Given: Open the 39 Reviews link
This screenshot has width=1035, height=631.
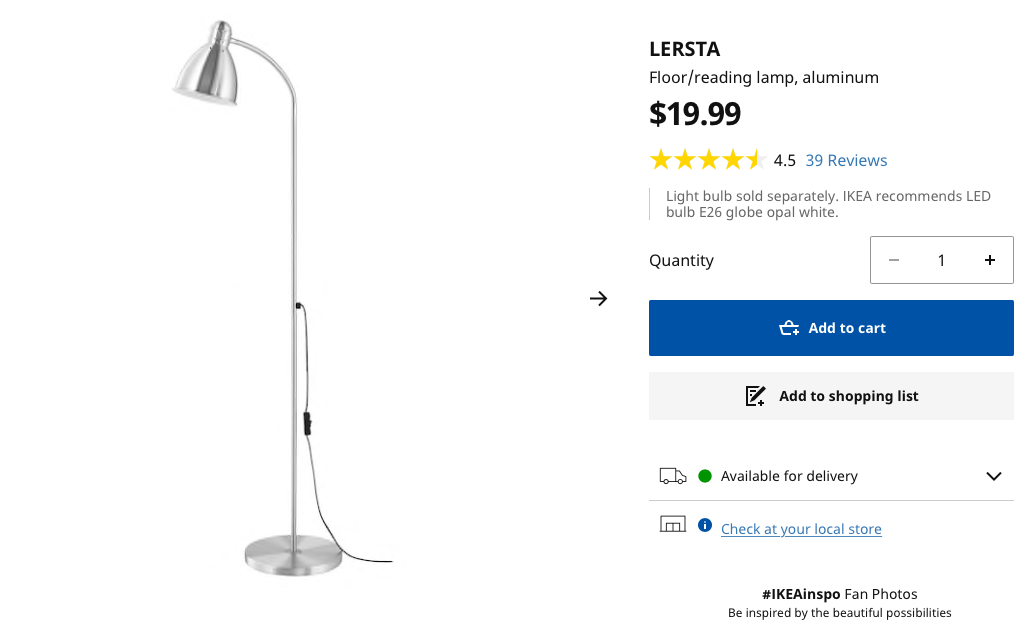Looking at the screenshot, I should 846,160.
